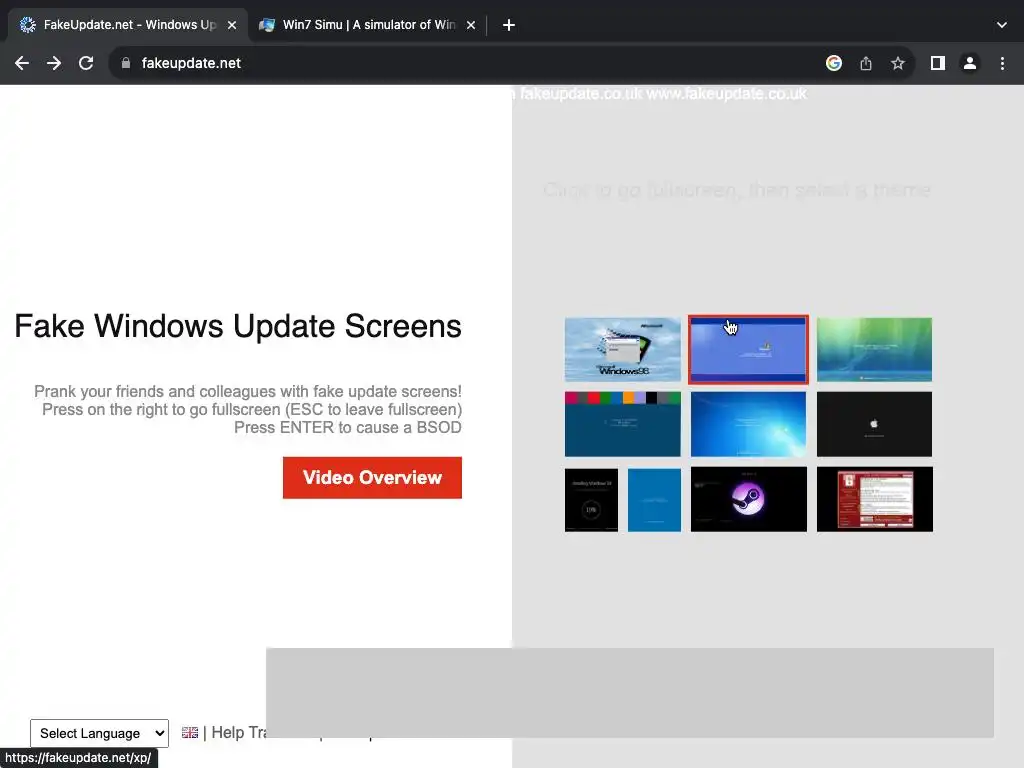Image resolution: width=1024 pixels, height=768 pixels.
Task: Select the black Windows 10 install thumbnail
Action: coord(591,500)
